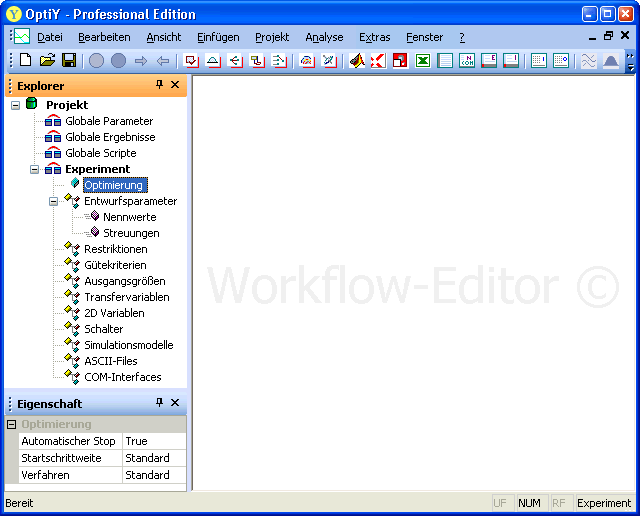Click the Automatischer Stop value True
This screenshot has width=640, height=516.
153,441
